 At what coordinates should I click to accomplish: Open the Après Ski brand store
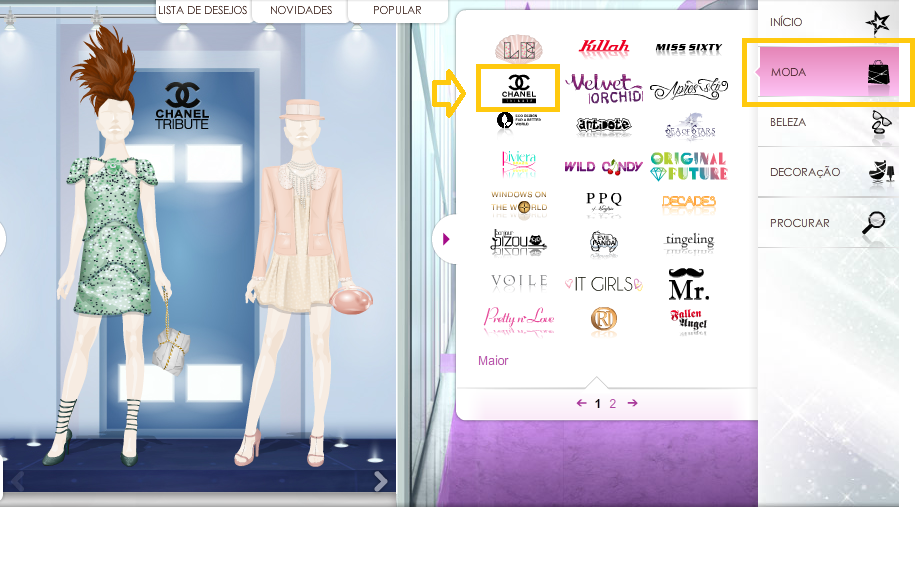coord(689,89)
